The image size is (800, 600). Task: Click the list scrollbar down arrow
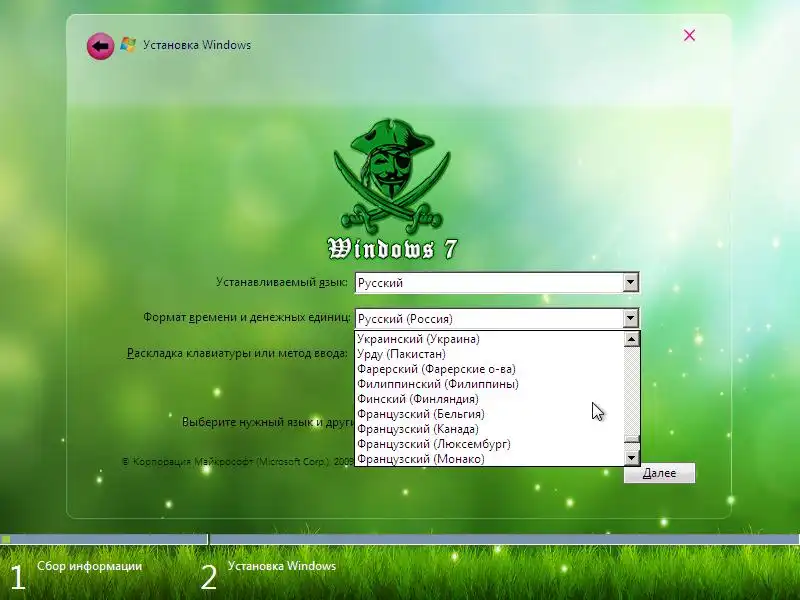[x=632, y=458]
